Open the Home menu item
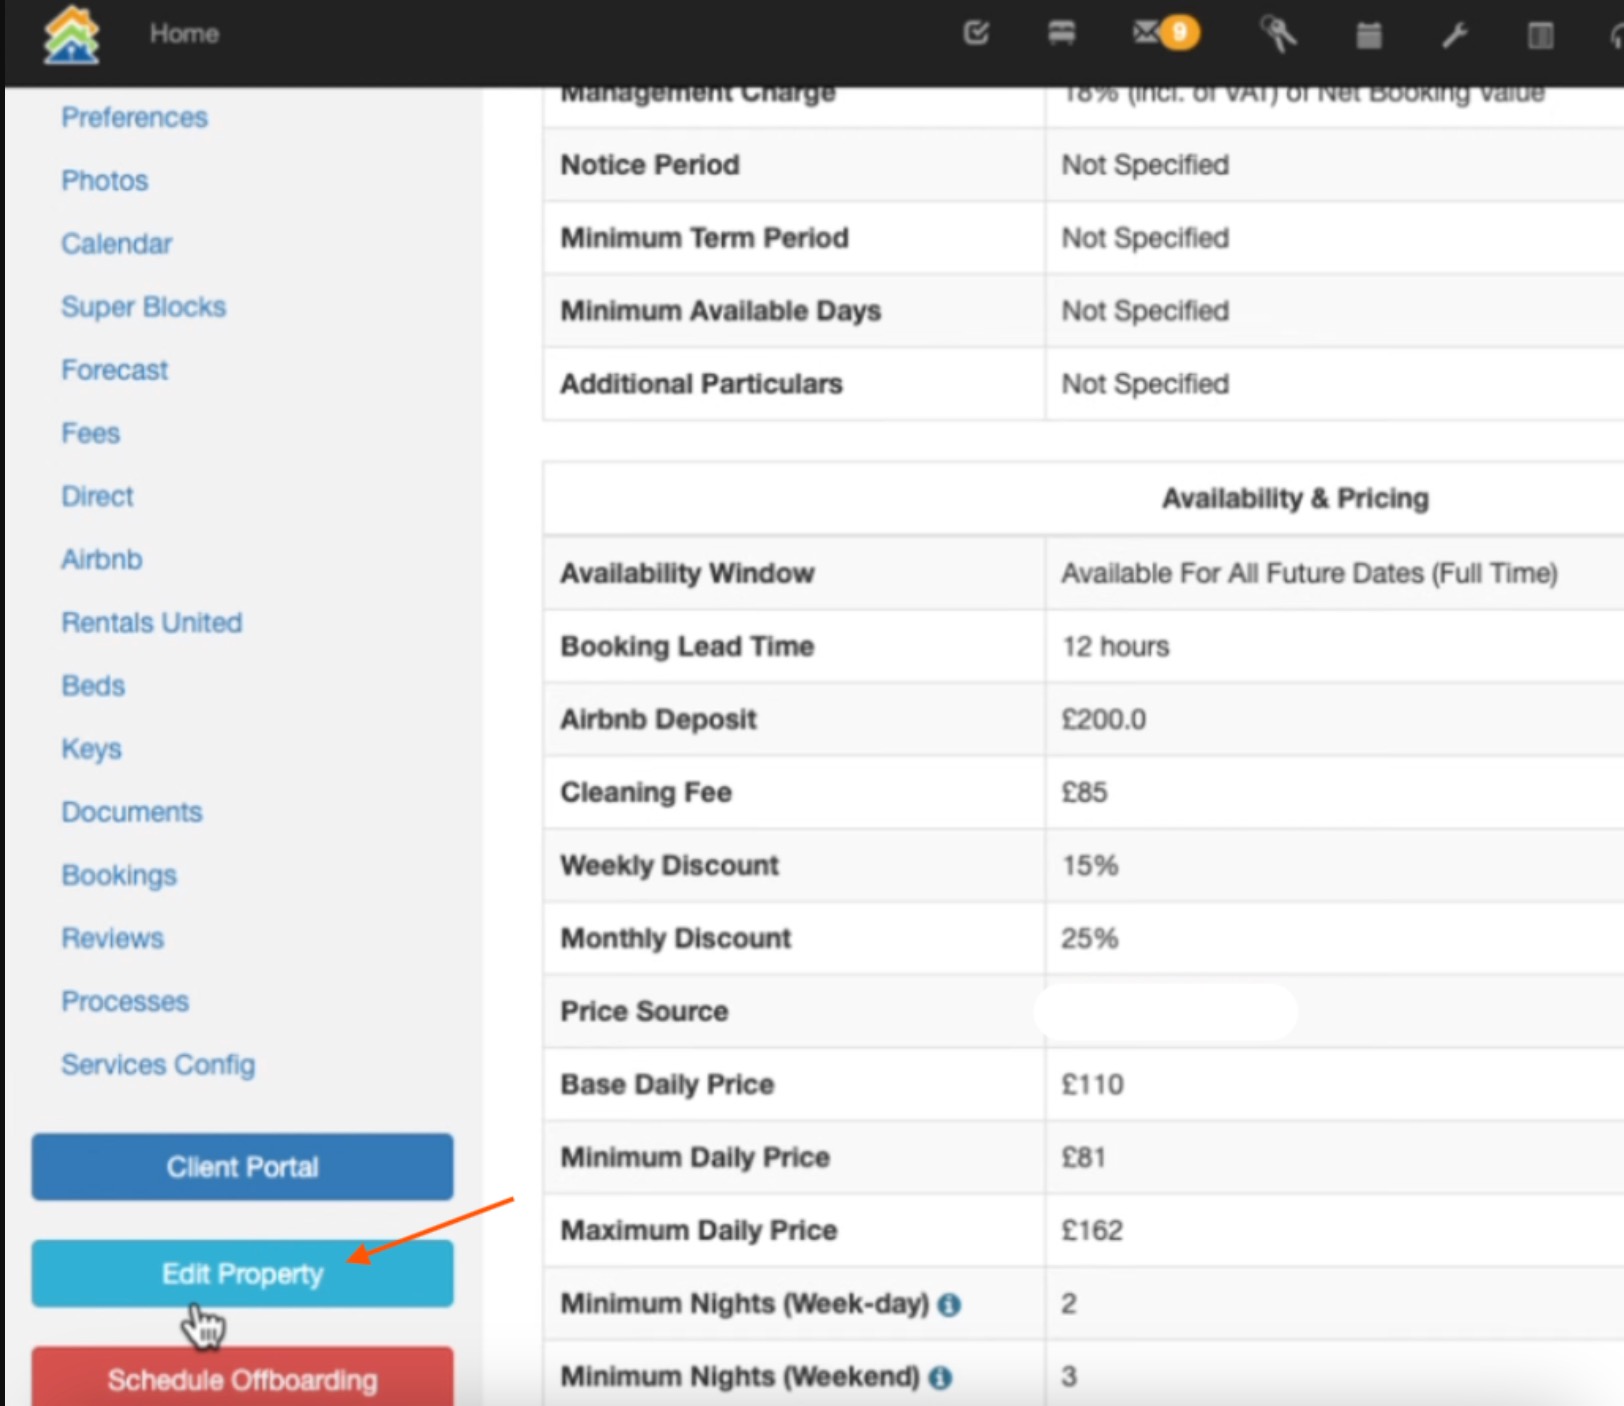 click(184, 34)
